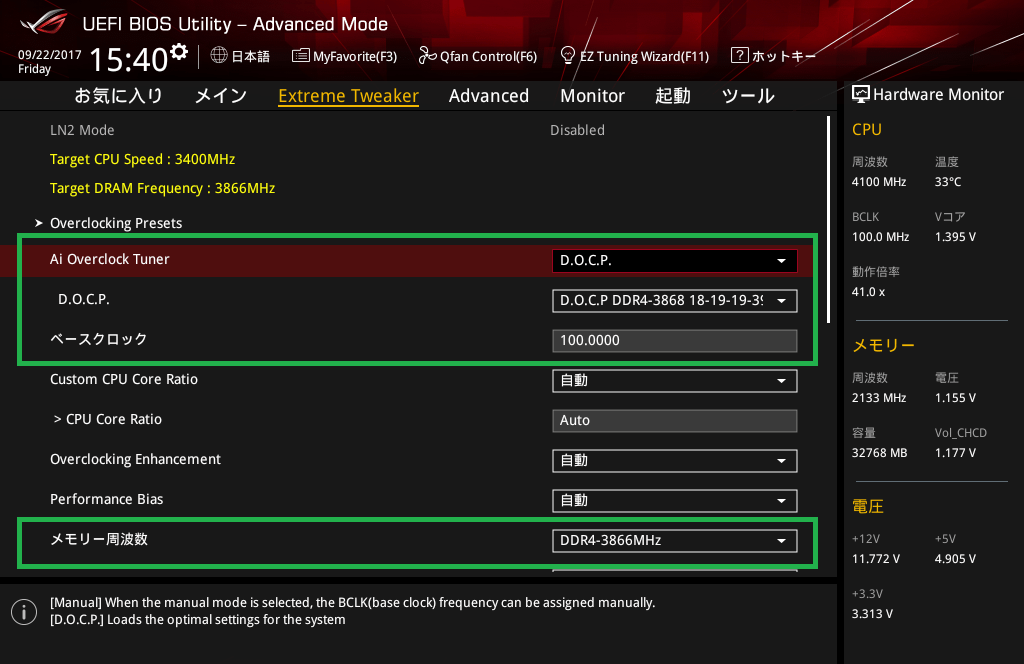Switch to the メイン tab
The height and width of the screenshot is (664, 1024).
click(x=221, y=96)
